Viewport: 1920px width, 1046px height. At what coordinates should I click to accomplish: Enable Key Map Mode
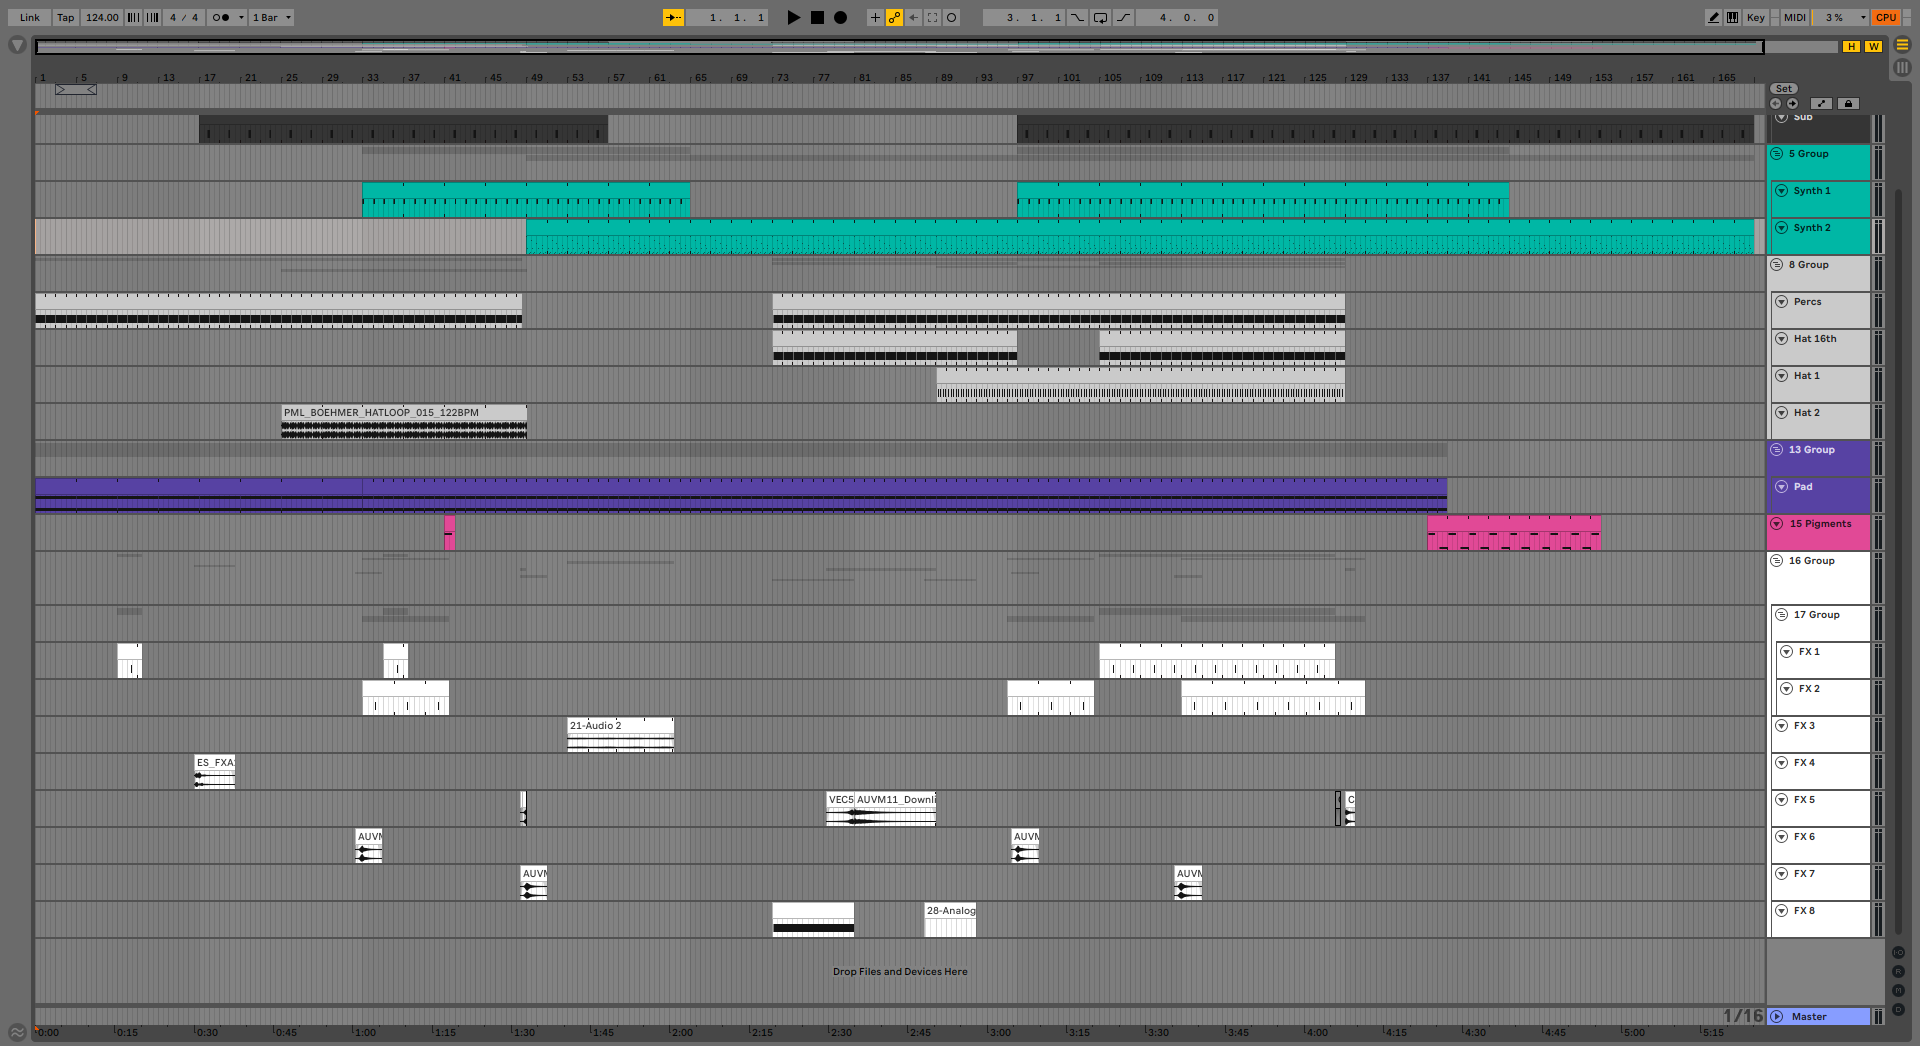(x=1755, y=17)
